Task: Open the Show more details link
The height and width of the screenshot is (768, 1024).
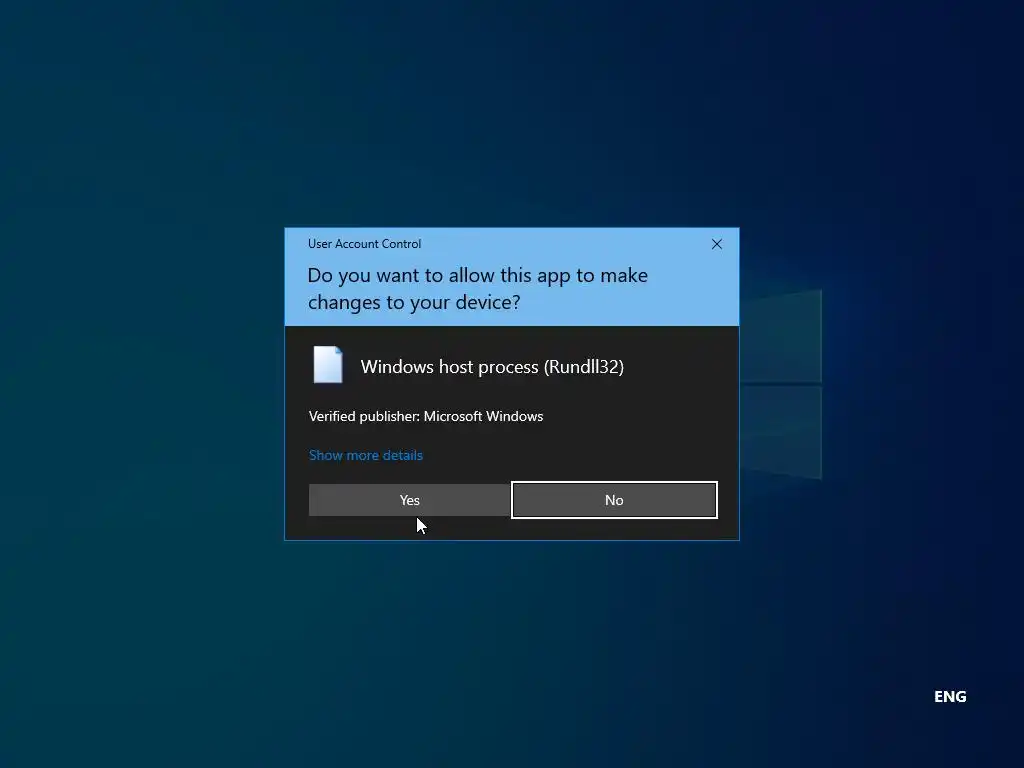Action: click(x=366, y=455)
